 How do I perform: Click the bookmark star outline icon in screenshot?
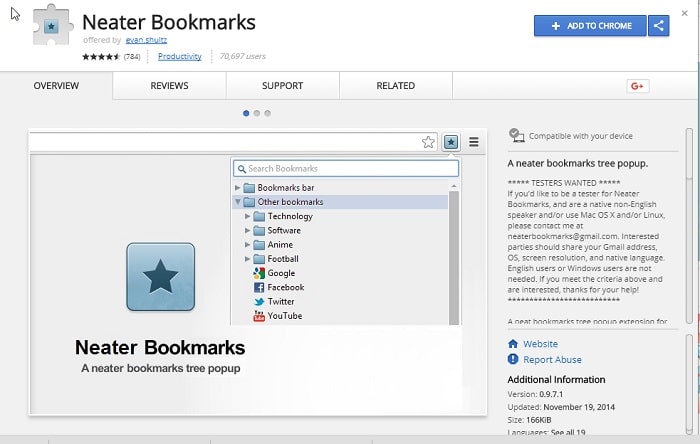pos(428,142)
